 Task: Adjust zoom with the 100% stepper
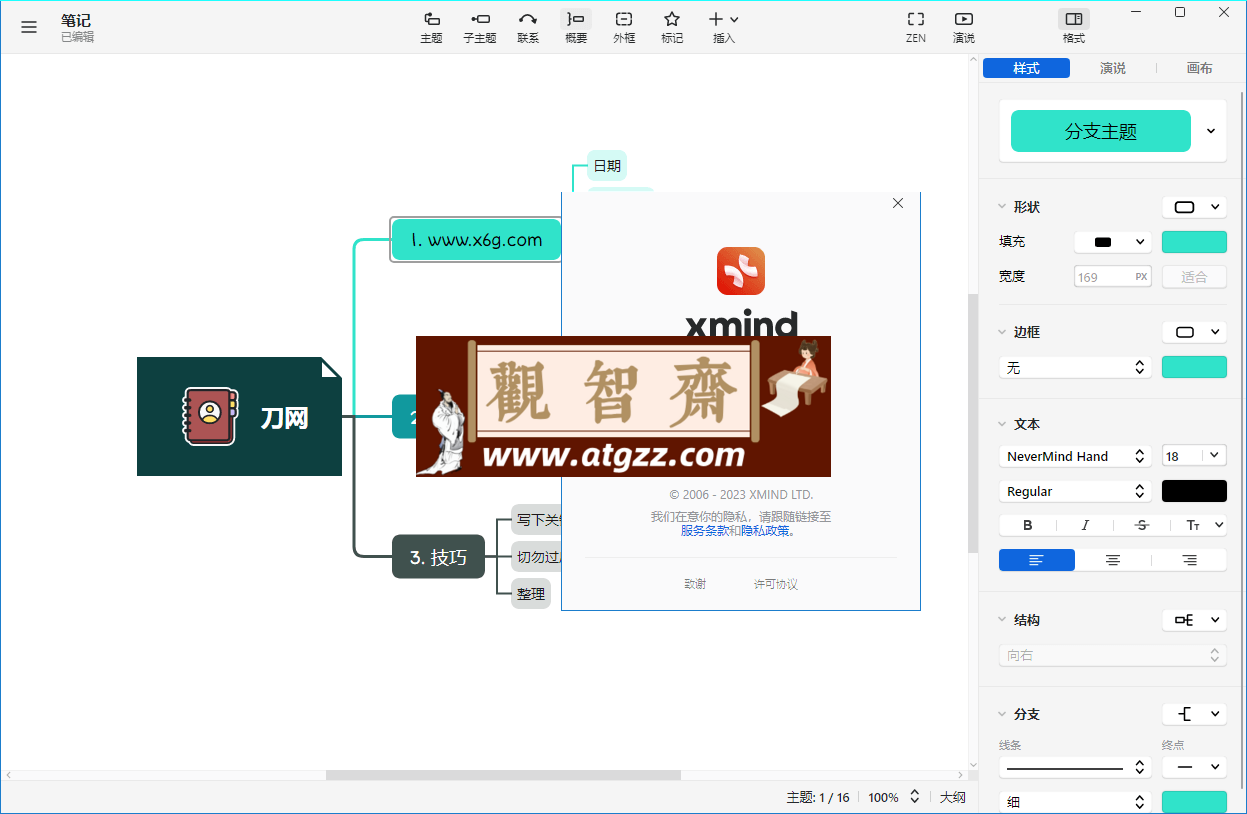coord(914,797)
